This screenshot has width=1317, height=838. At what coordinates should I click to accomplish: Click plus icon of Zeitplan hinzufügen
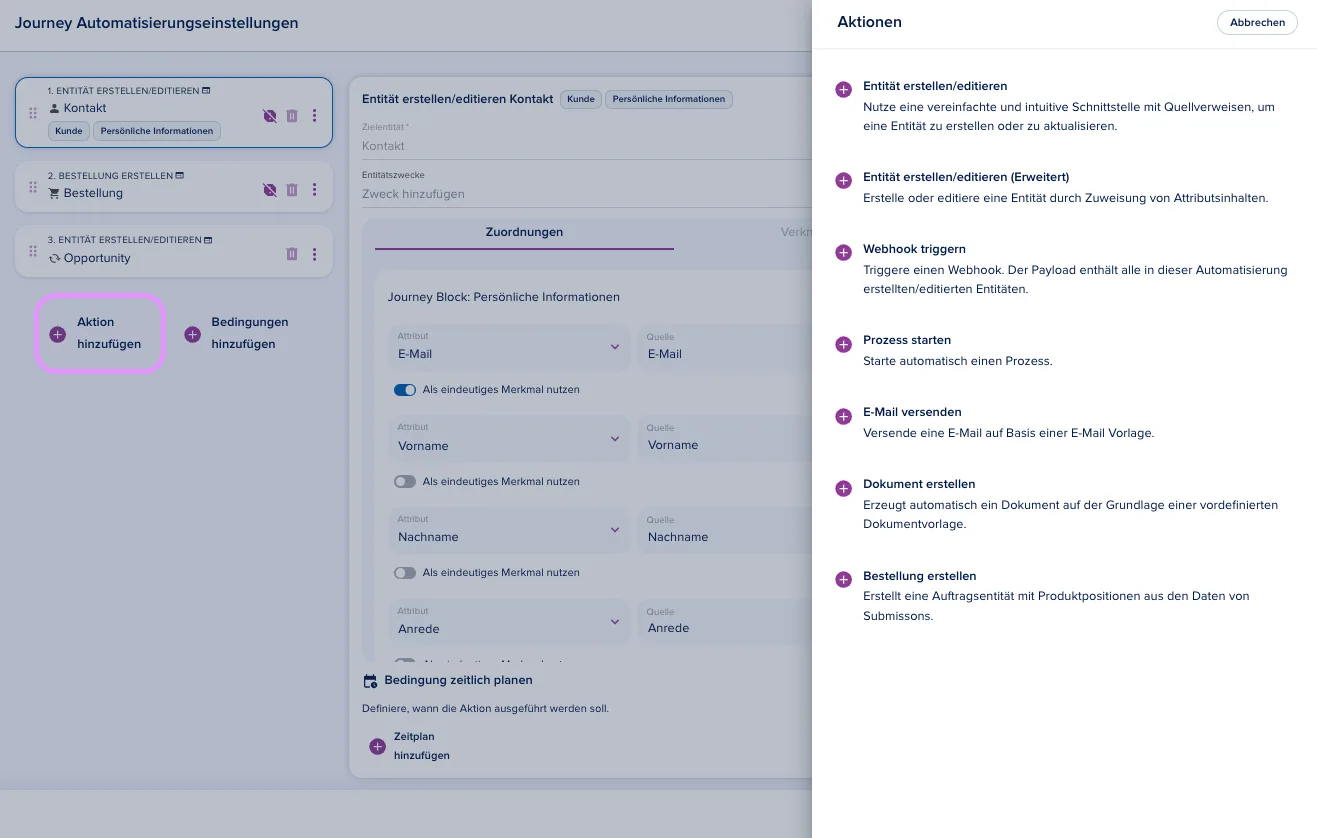pos(377,747)
